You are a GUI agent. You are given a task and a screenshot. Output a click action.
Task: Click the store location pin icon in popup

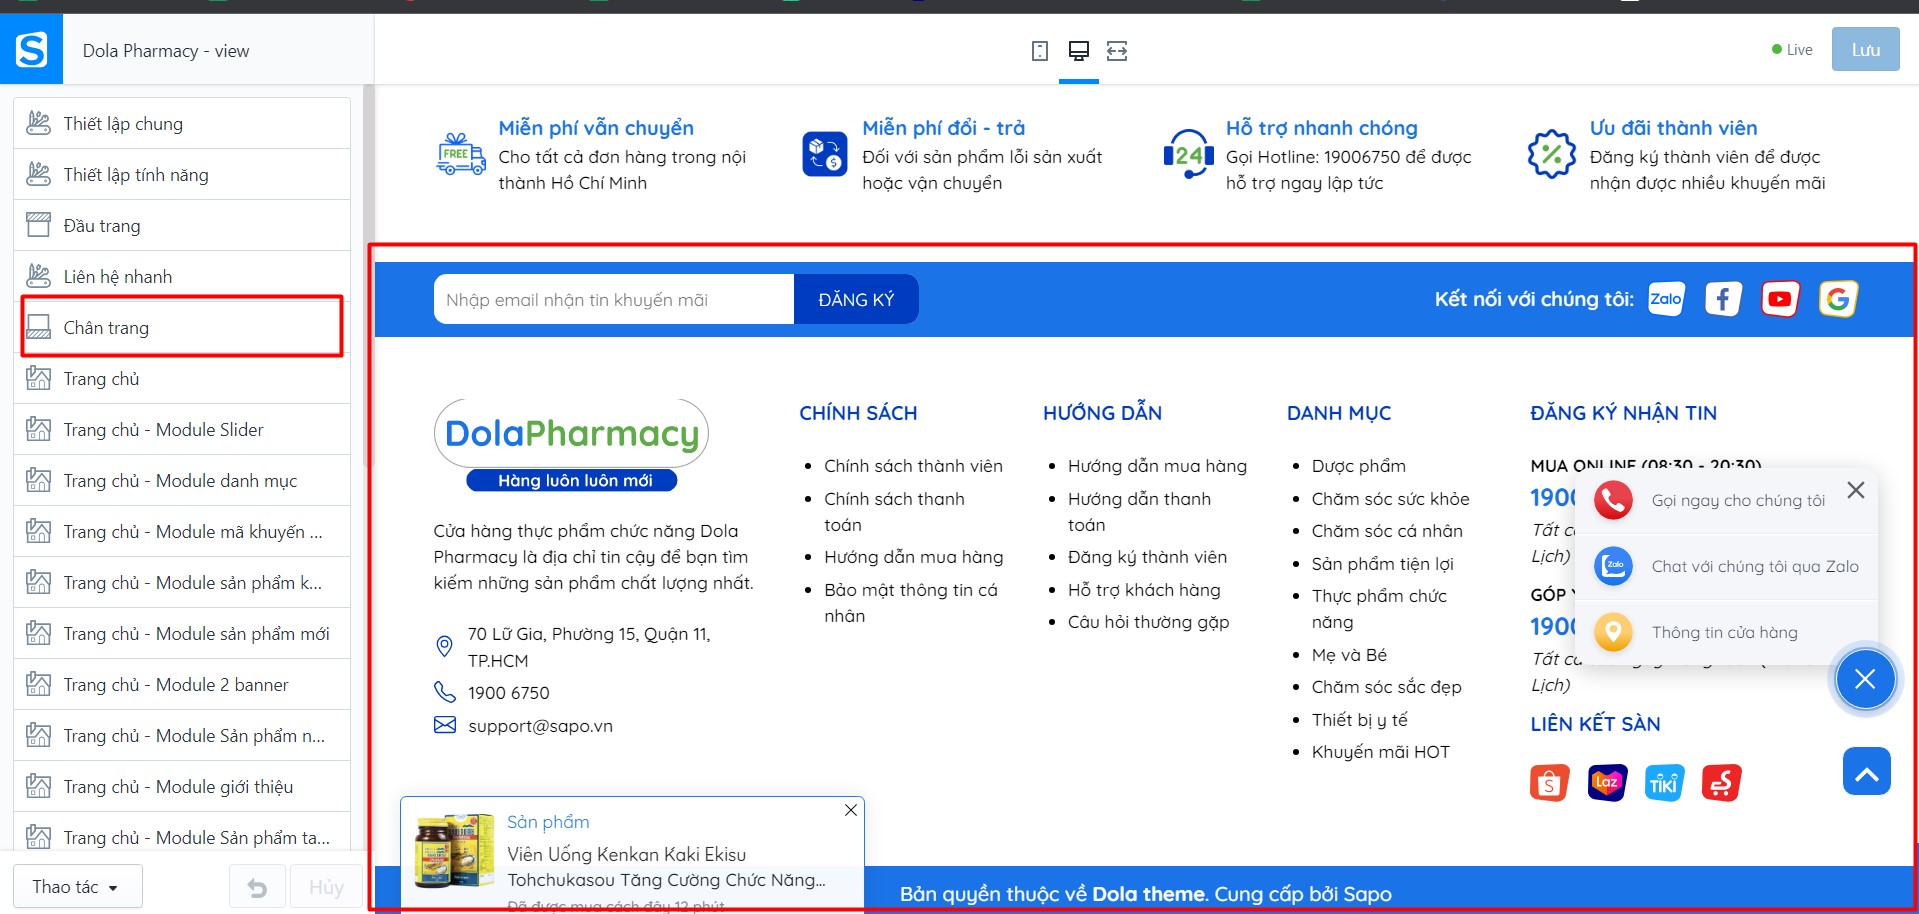tap(1613, 632)
